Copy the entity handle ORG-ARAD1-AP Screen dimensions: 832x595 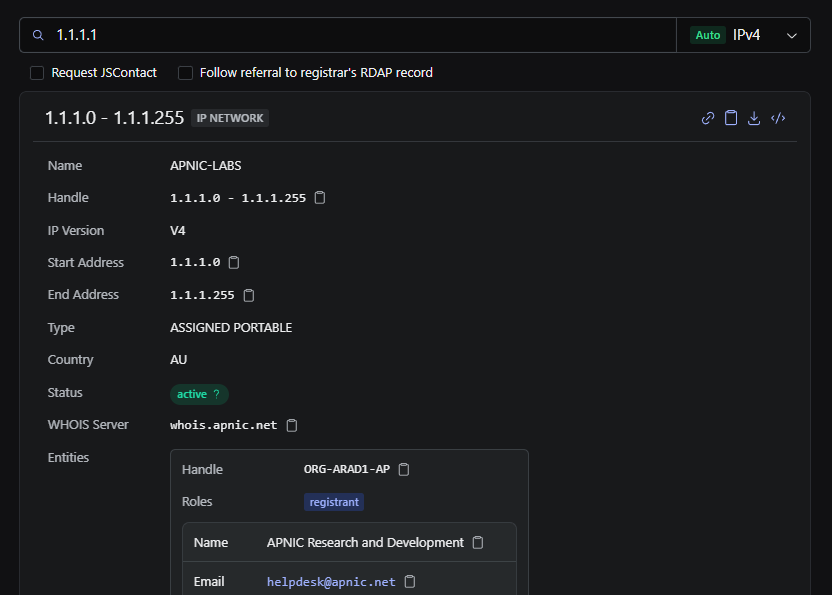403,469
